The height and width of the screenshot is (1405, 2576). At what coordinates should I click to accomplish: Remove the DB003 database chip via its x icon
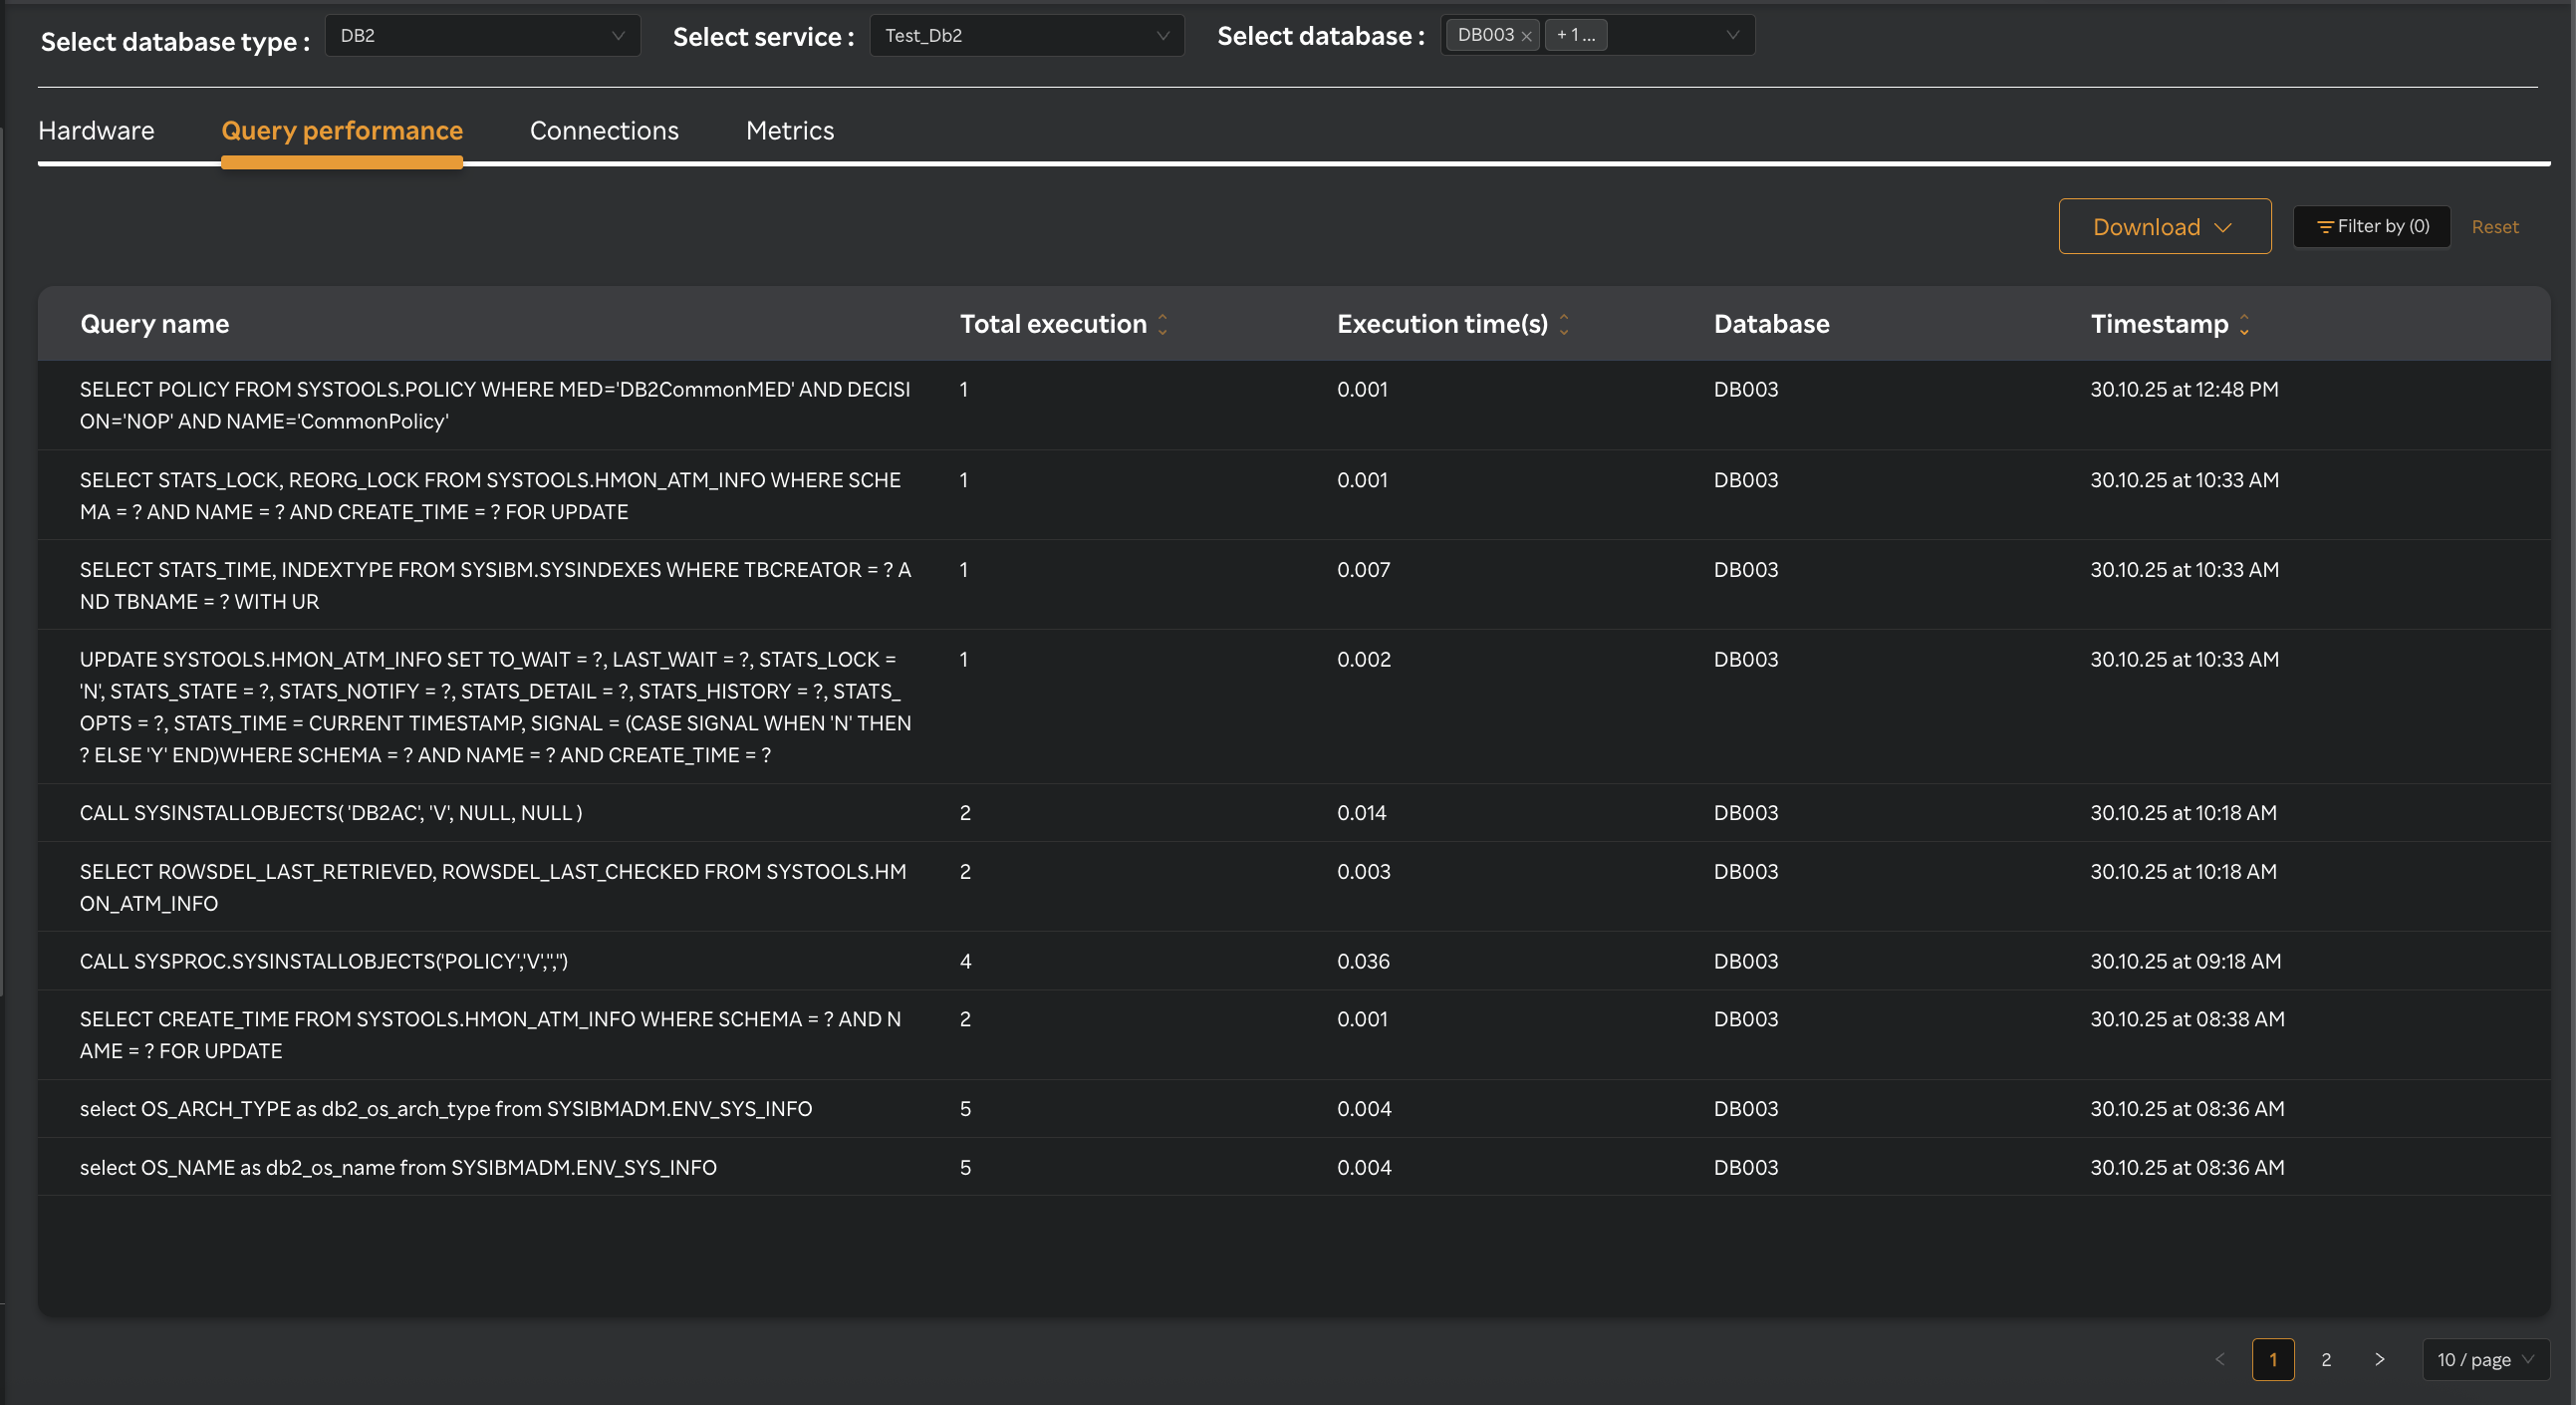(x=1528, y=34)
